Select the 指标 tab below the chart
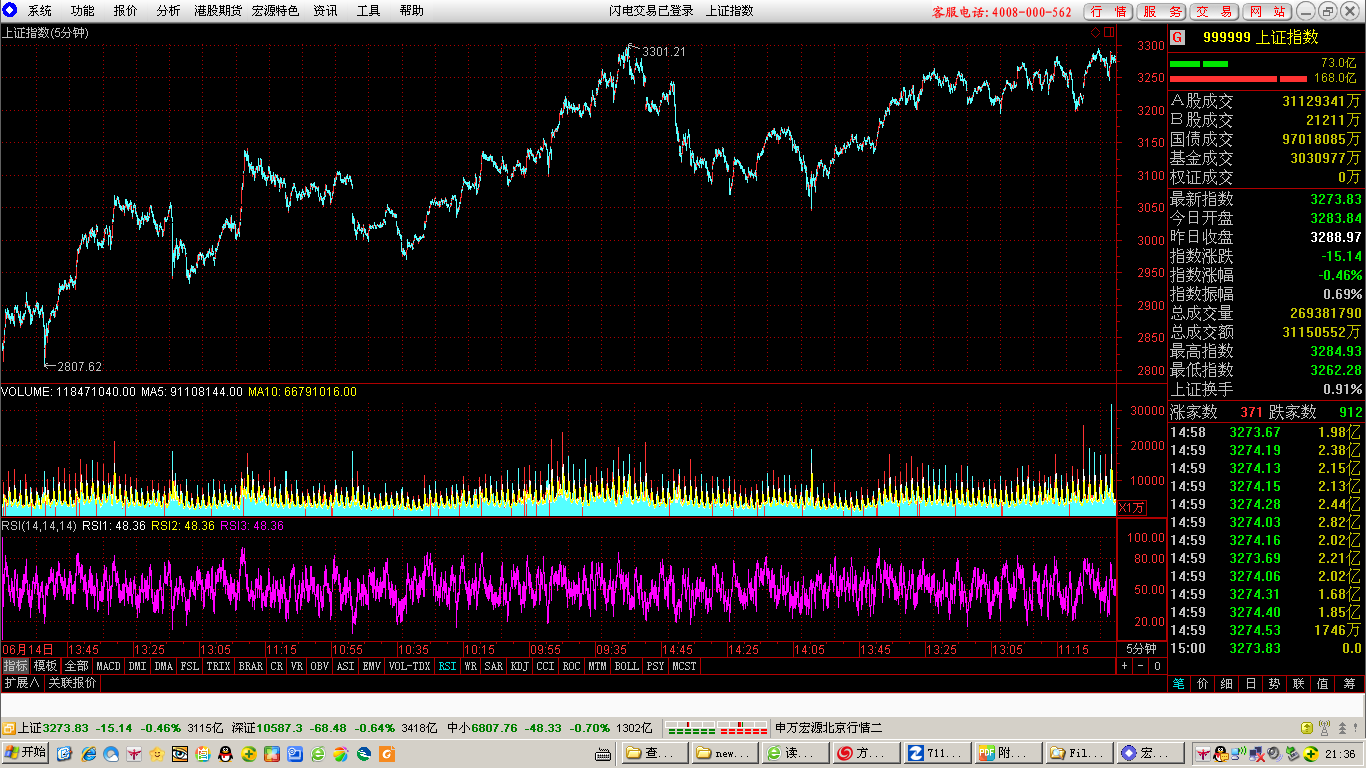 coord(15,666)
